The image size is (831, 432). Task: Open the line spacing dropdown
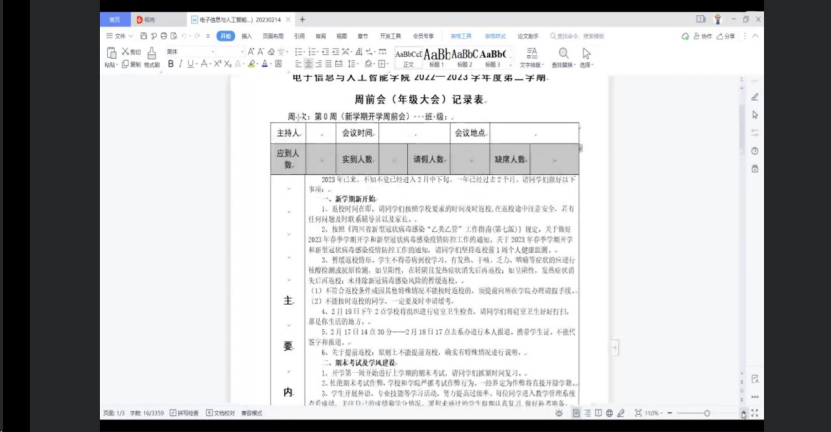pyautogui.click(x=357, y=64)
